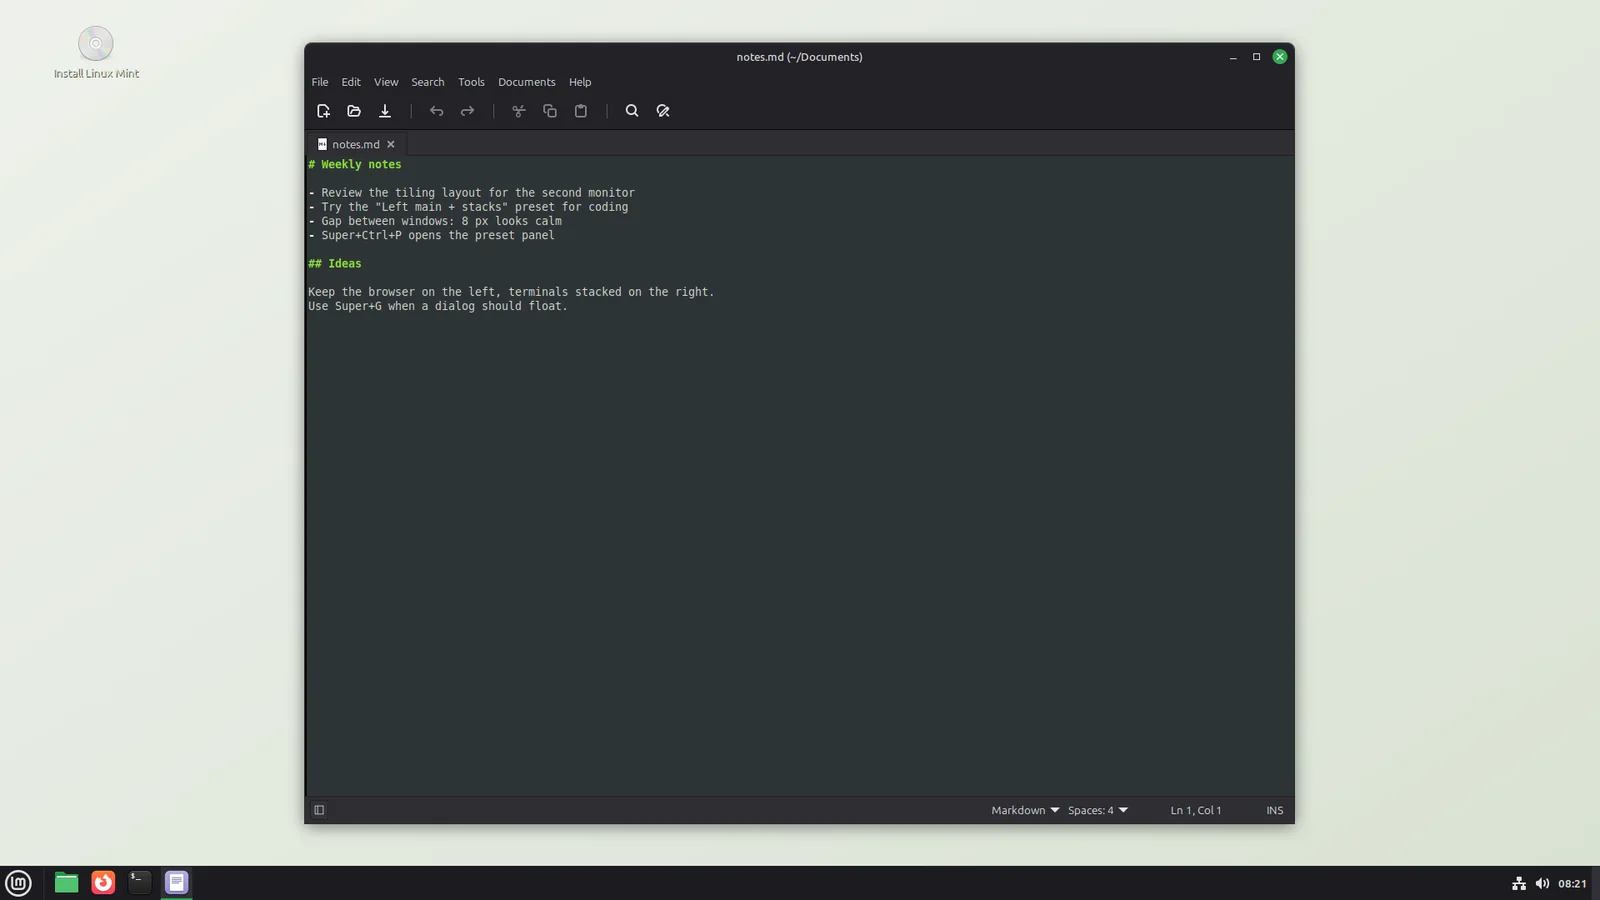This screenshot has width=1600, height=900.
Task: Undo the last action
Action: (436, 111)
